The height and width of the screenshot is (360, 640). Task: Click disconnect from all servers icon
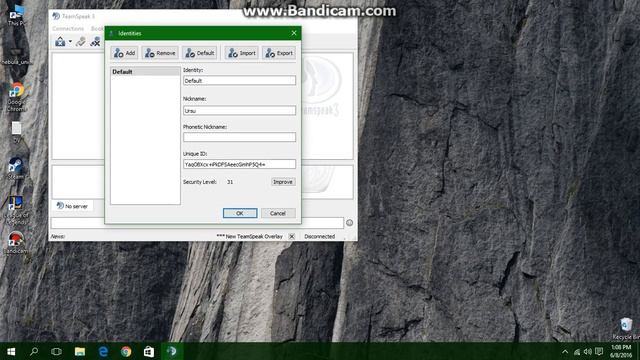95,42
